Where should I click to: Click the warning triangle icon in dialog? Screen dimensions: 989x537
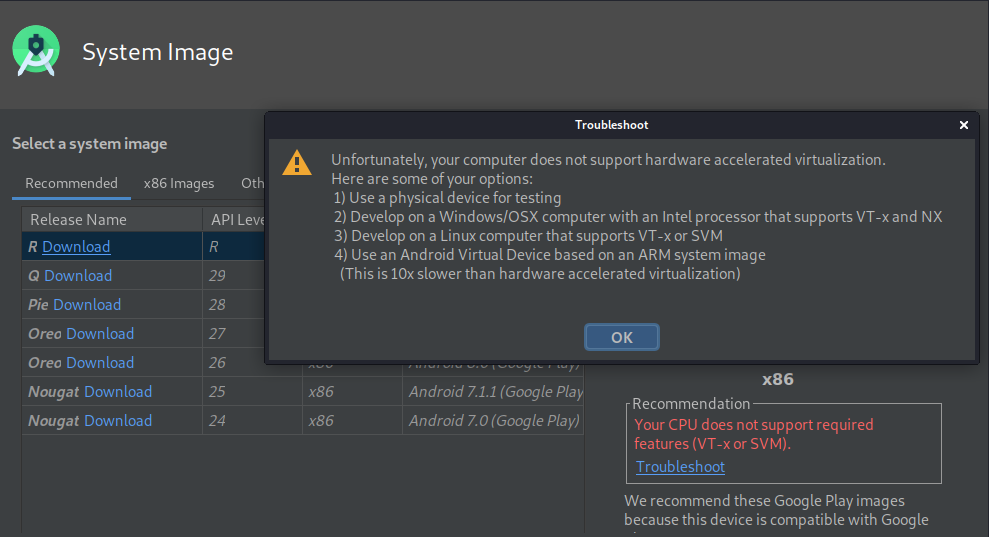tap(296, 162)
